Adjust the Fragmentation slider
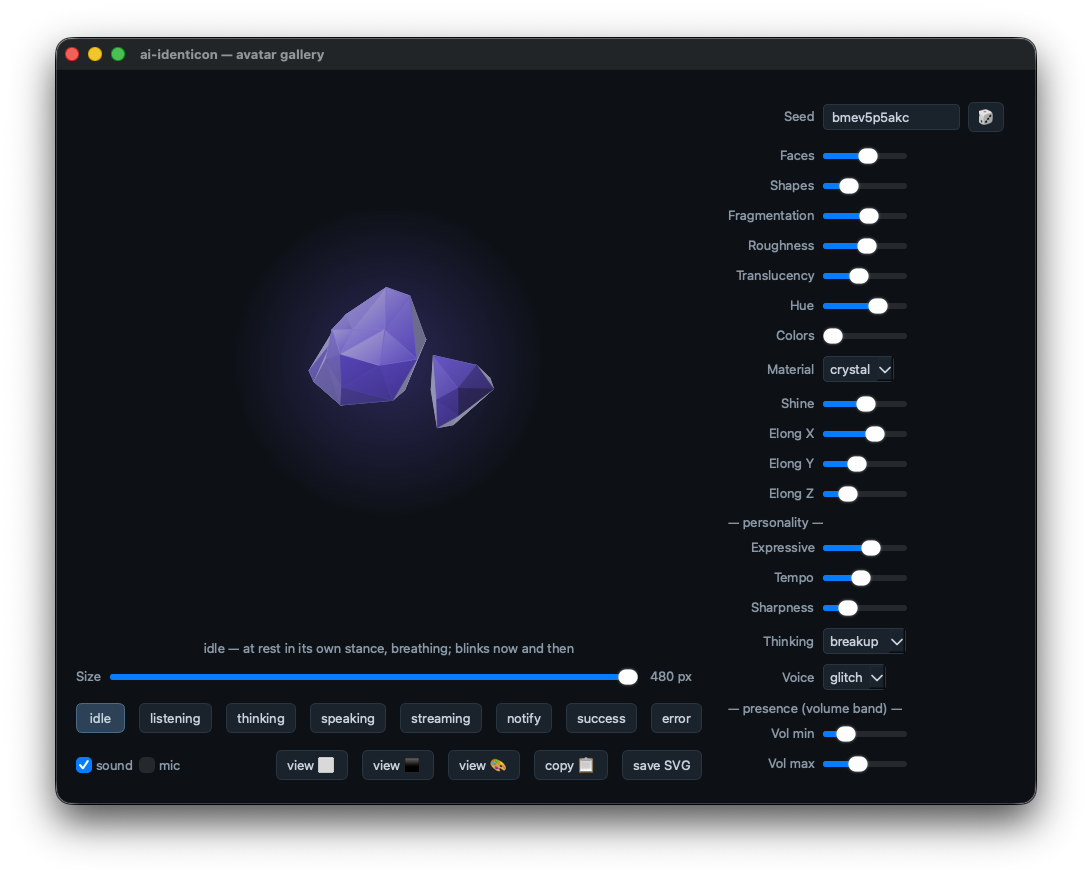Image resolution: width=1092 pixels, height=878 pixels. (864, 216)
